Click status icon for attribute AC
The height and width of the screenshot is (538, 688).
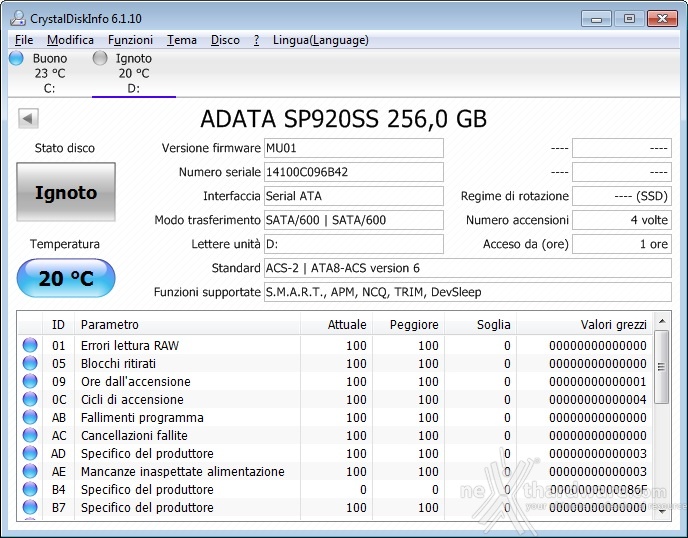30,435
